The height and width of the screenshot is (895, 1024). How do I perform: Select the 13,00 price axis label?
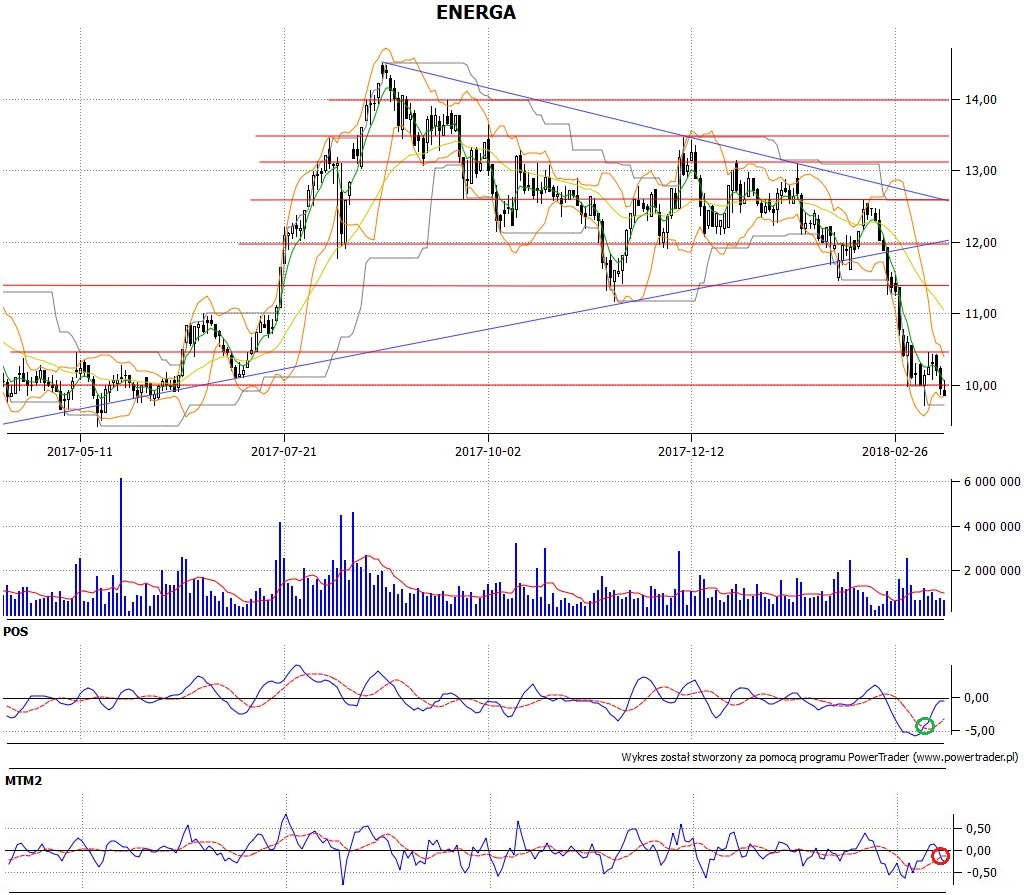click(981, 171)
